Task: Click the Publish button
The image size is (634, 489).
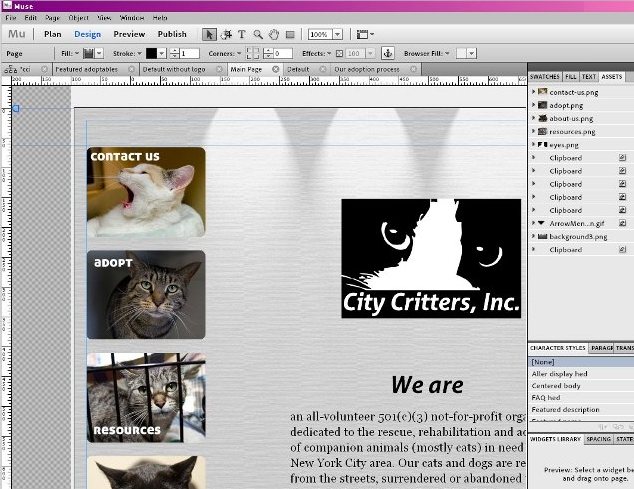Action: point(172,34)
